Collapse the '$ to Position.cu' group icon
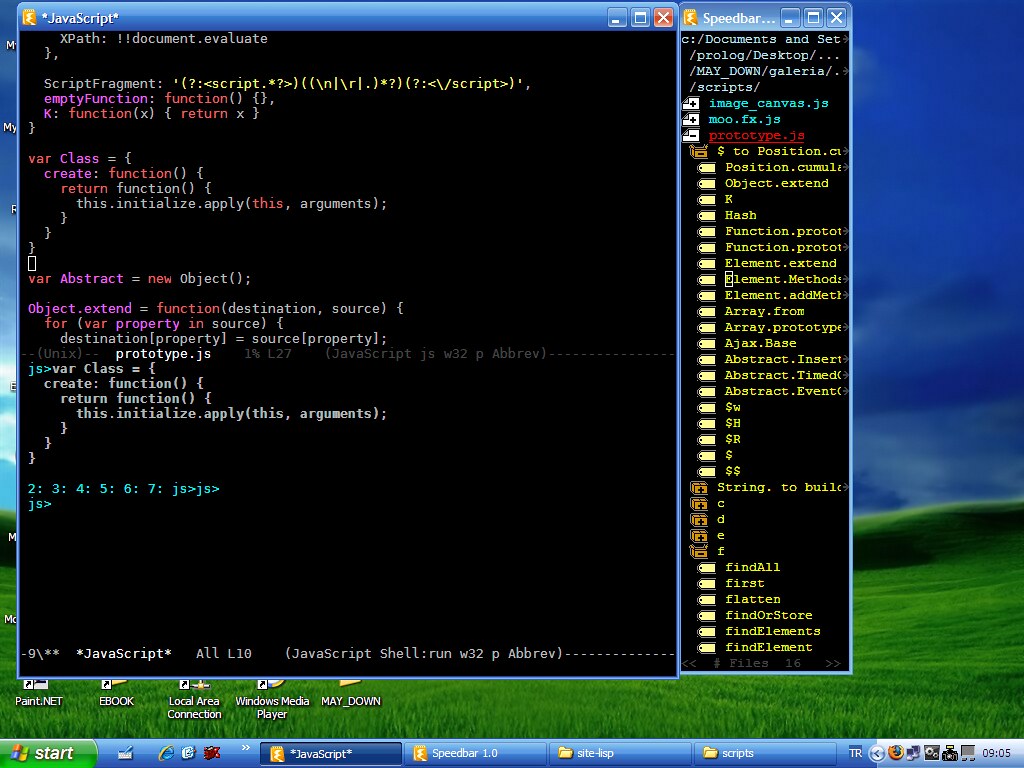The width and height of the screenshot is (1024, 768). (699, 151)
